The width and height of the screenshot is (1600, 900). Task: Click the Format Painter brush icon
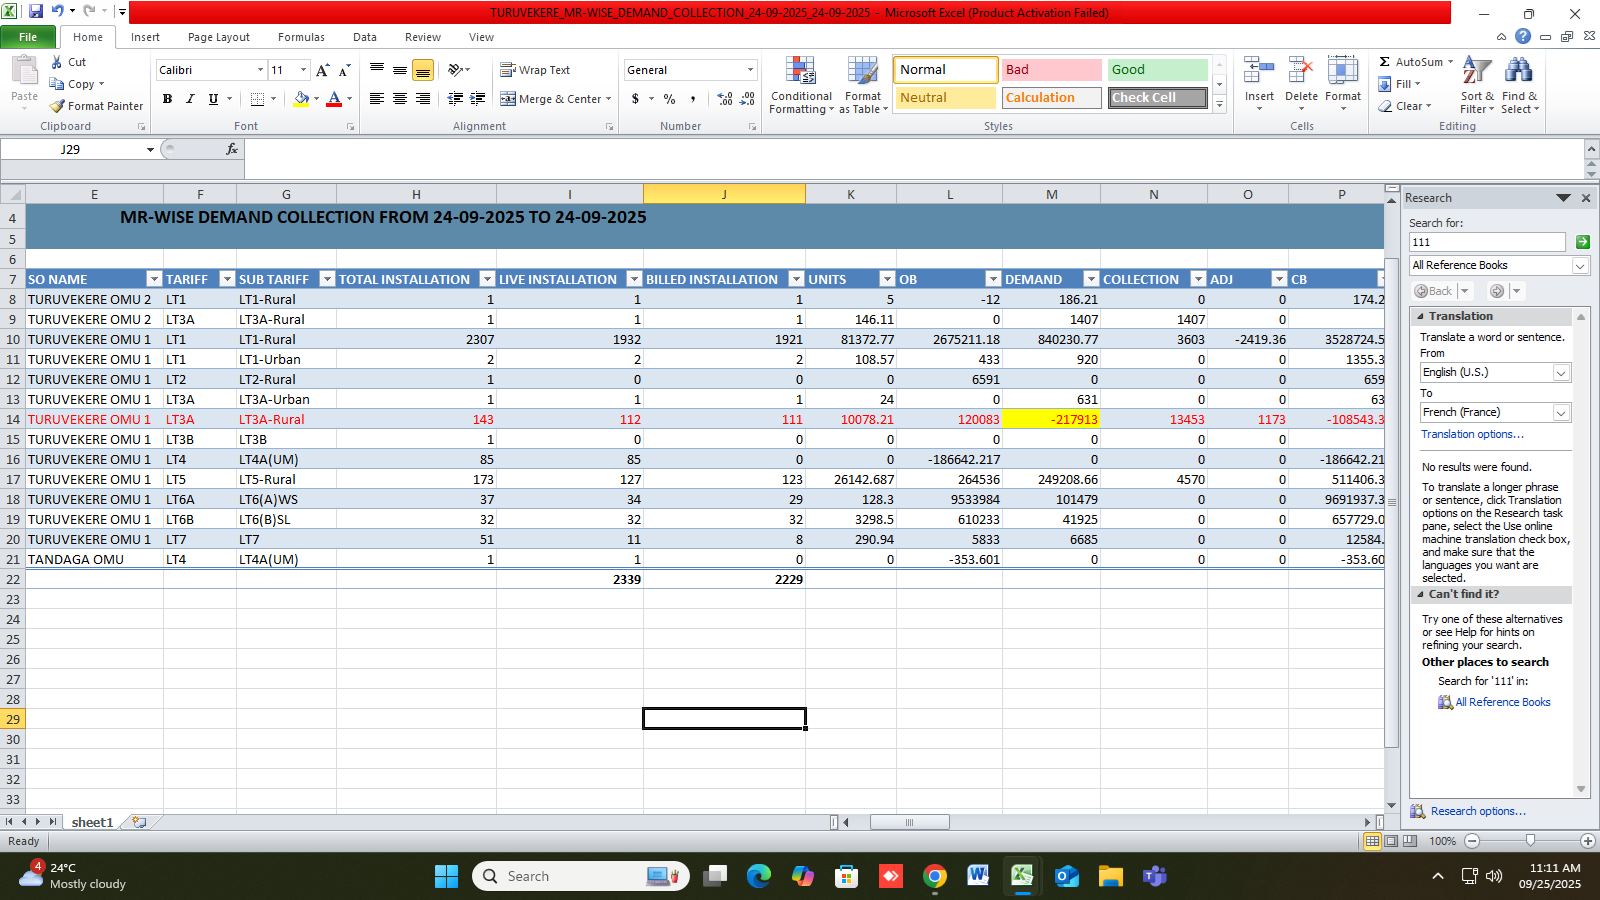58,106
